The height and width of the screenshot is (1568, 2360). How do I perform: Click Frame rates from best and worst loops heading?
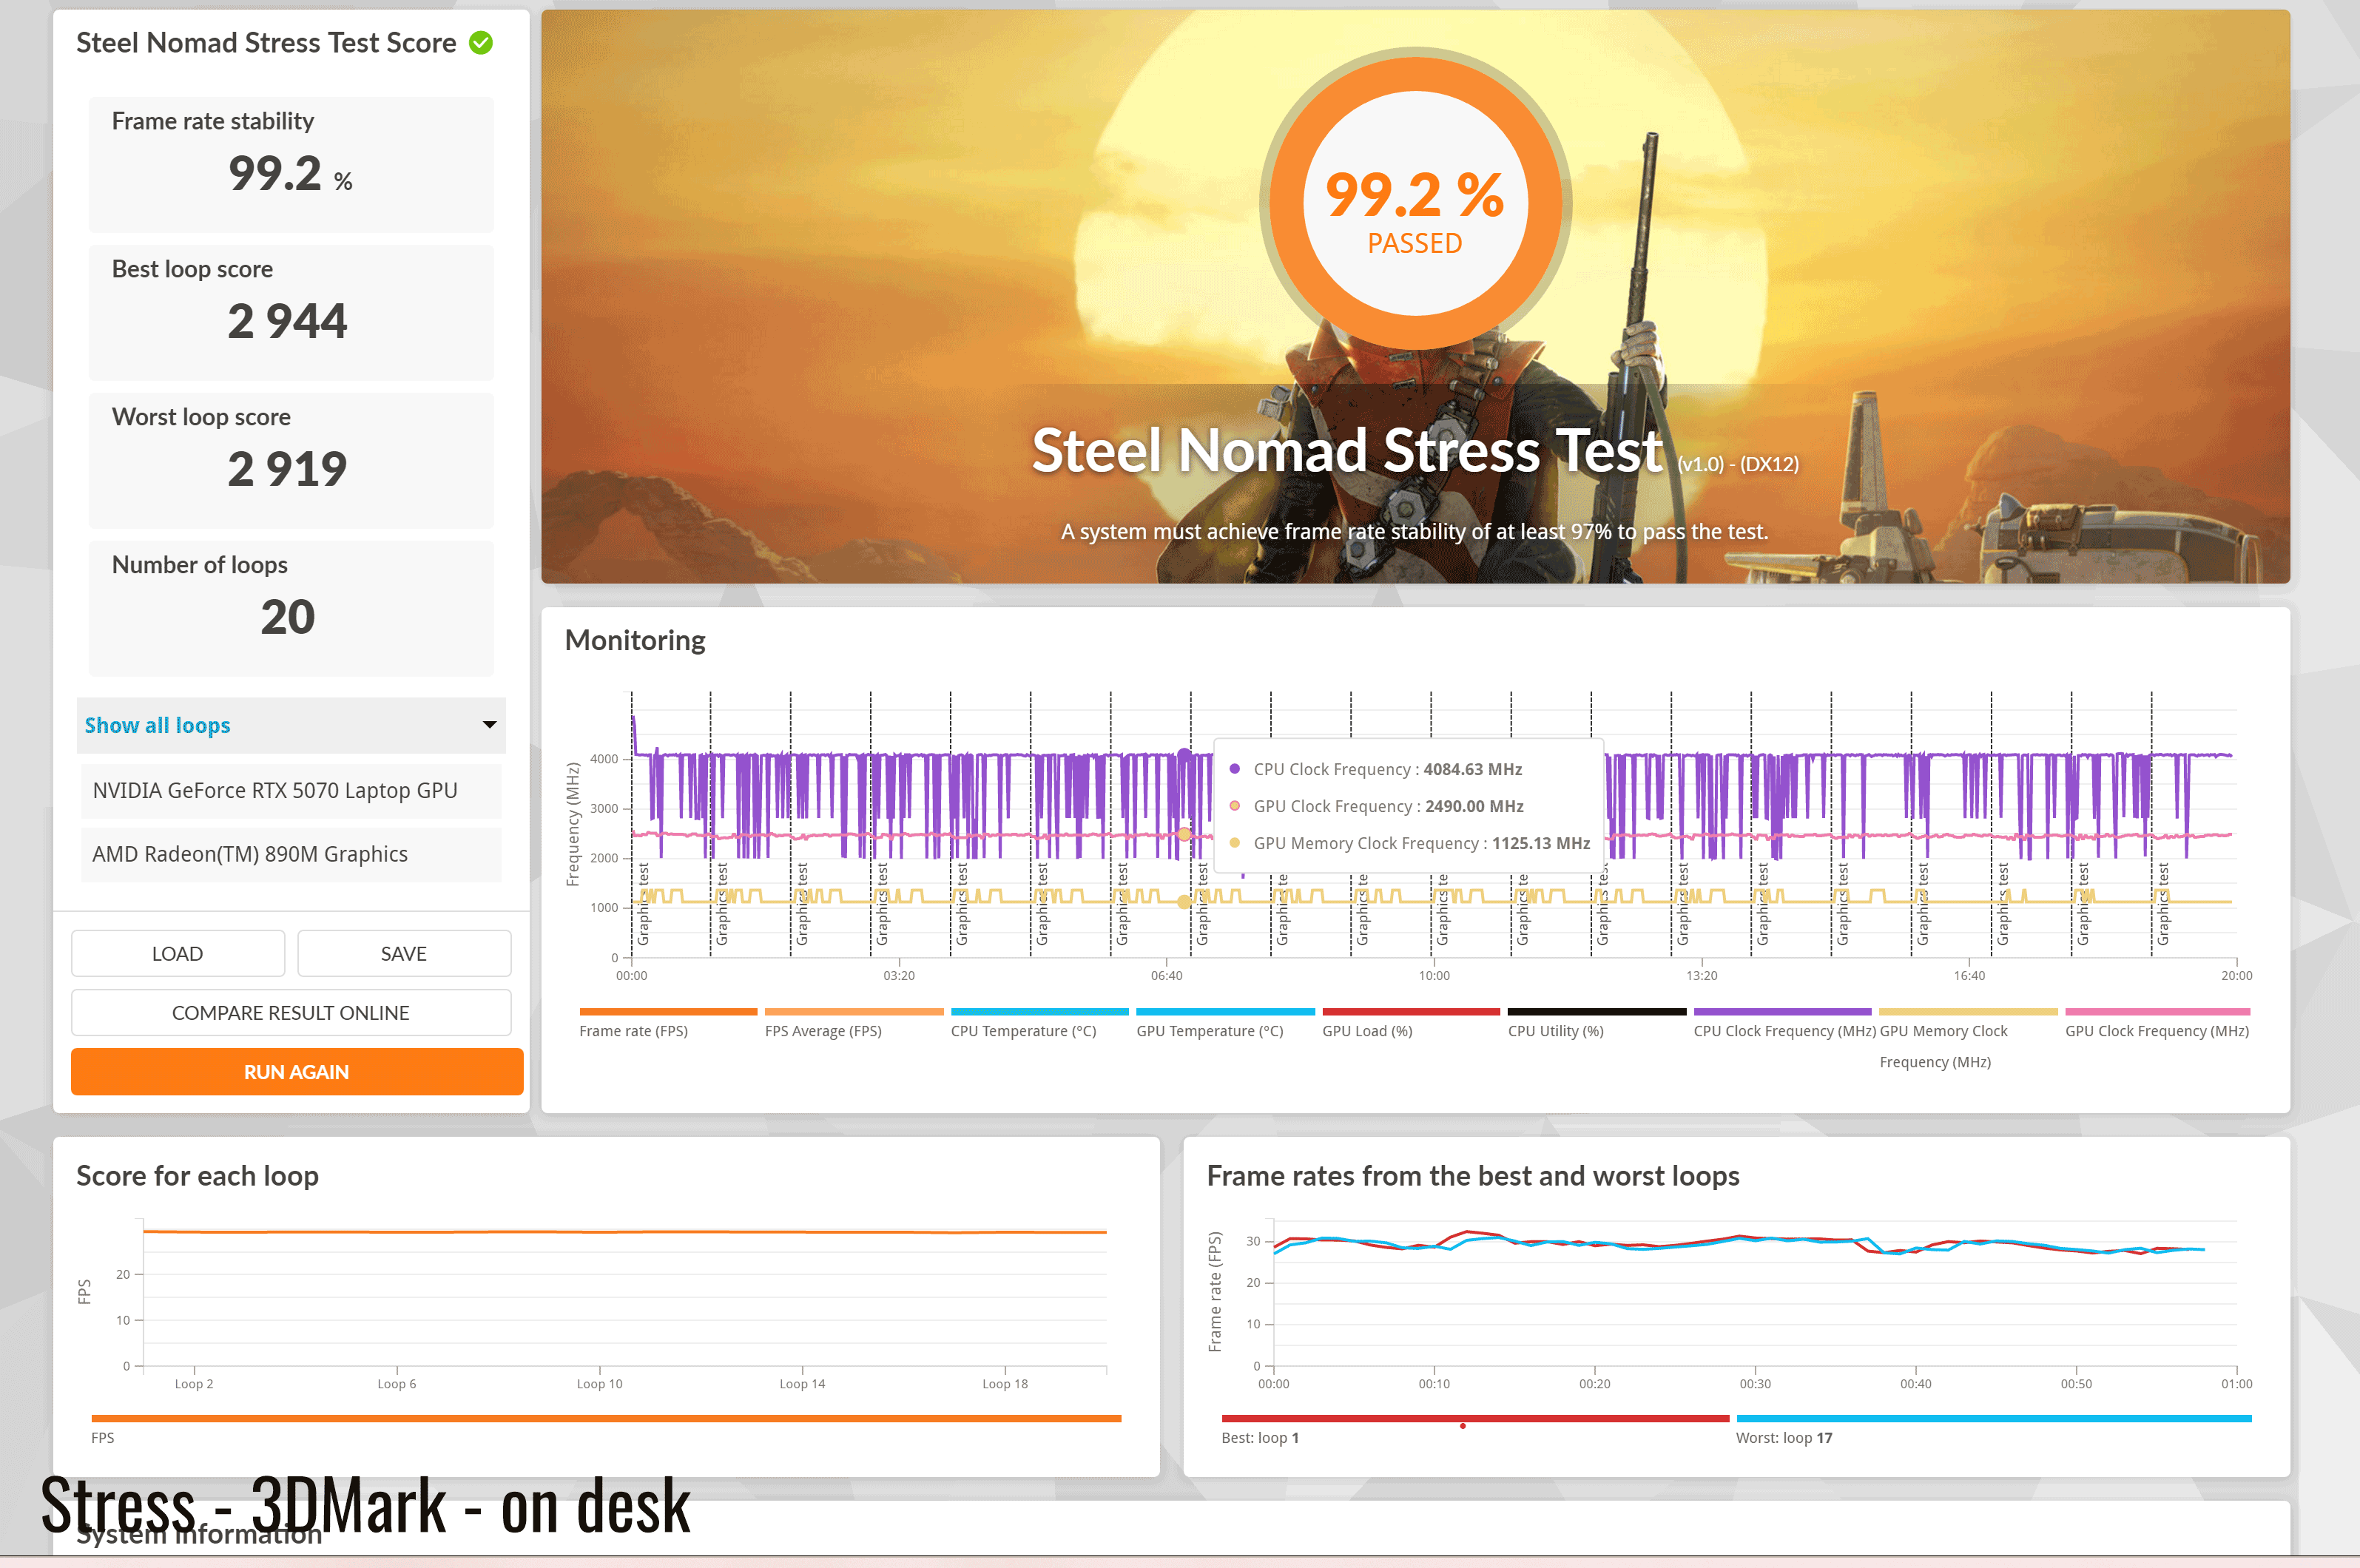1473,1176
